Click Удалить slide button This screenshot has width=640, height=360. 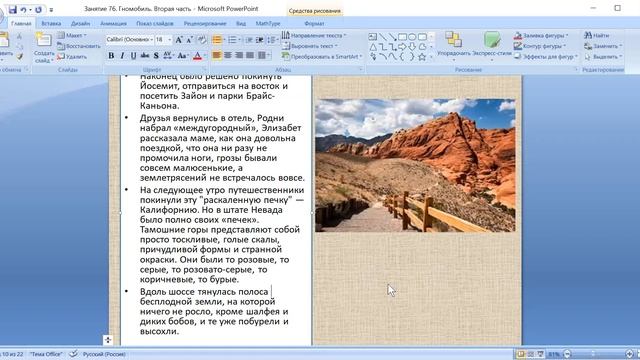coord(72,57)
